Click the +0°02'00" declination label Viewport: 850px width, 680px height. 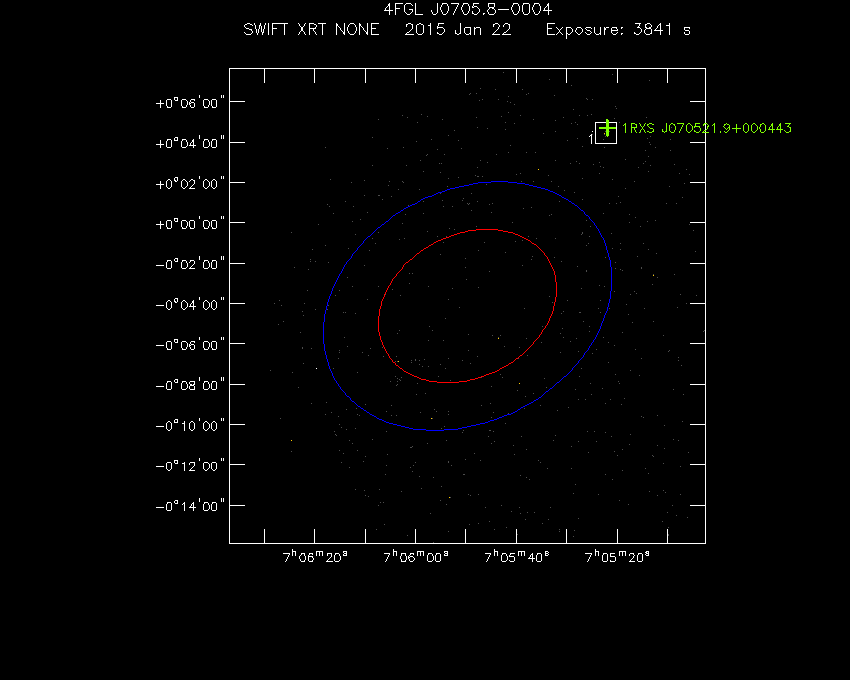tap(190, 184)
